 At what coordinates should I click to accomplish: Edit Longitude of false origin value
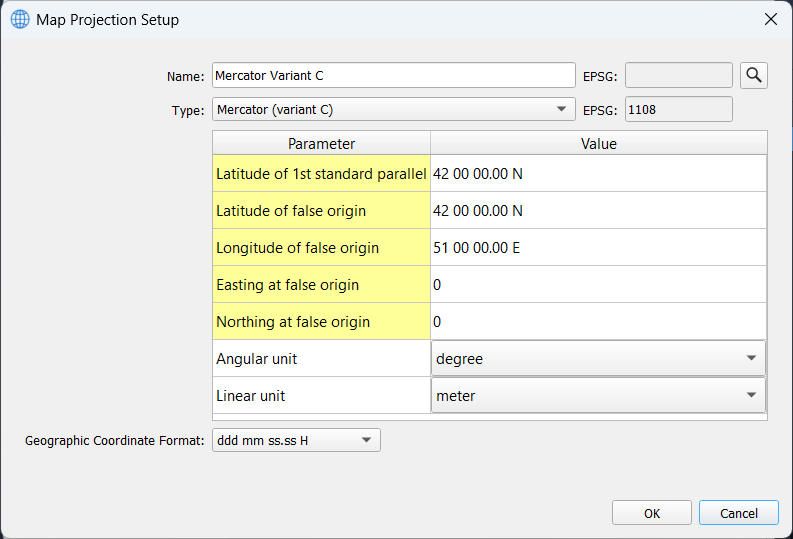598,248
